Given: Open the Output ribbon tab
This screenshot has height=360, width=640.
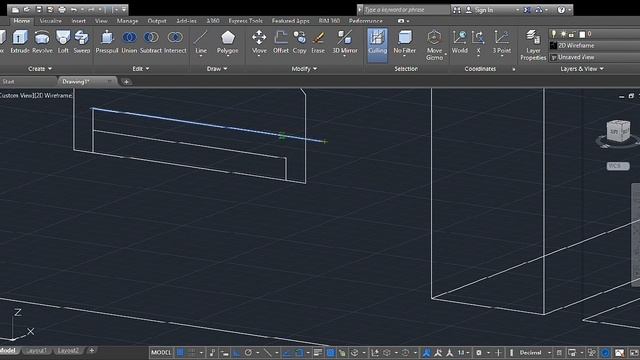Looking at the screenshot, I should (157, 20).
